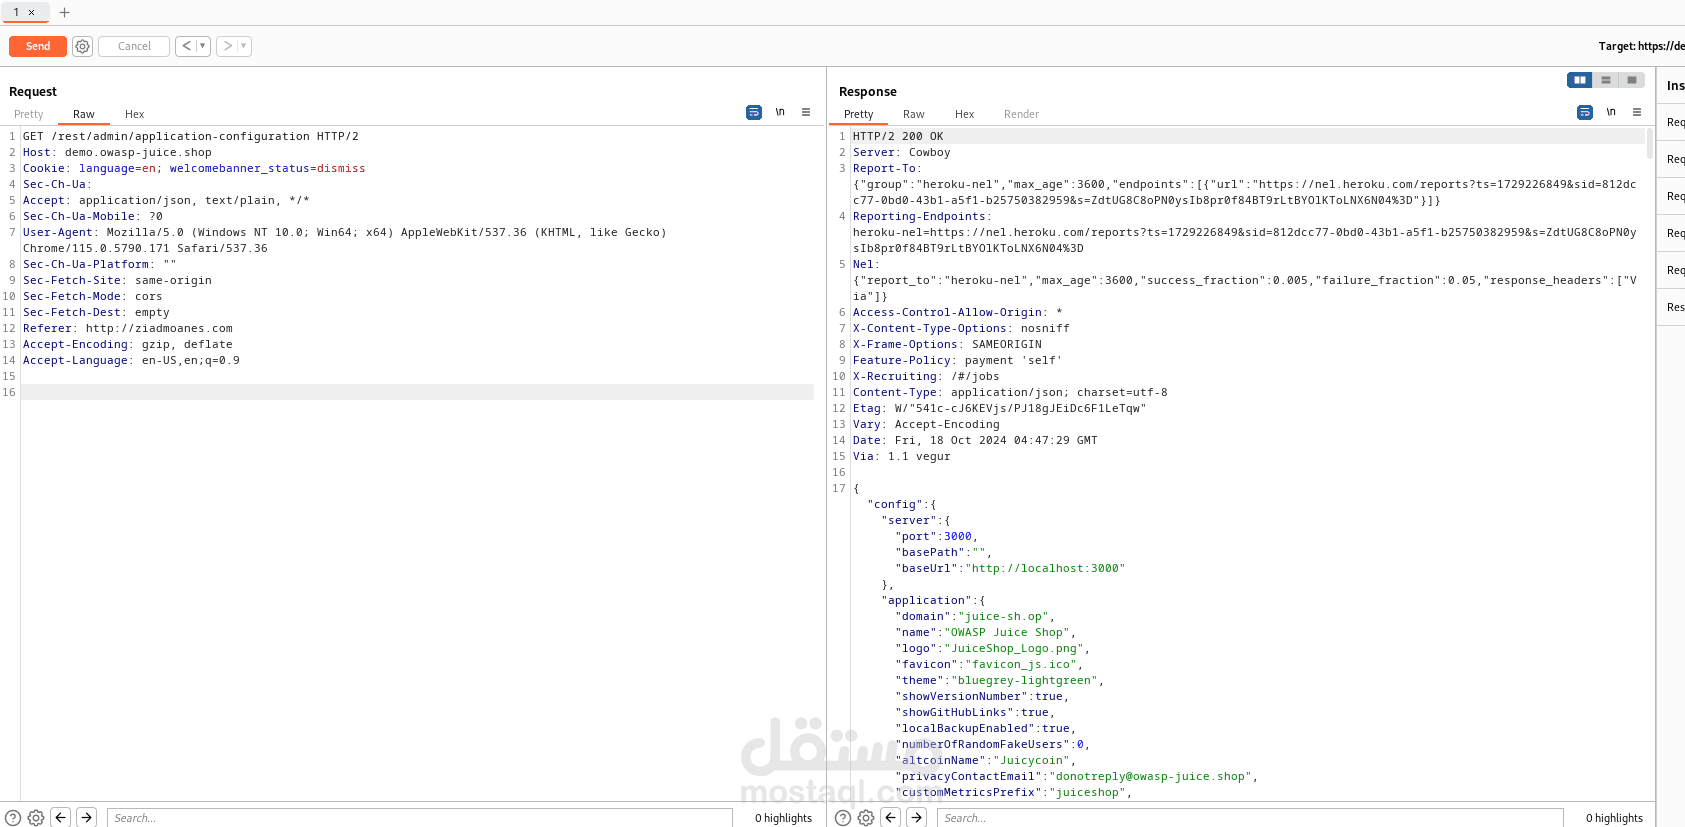Select Repeater tab 1
1685x827 pixels.
coord(16,12)
